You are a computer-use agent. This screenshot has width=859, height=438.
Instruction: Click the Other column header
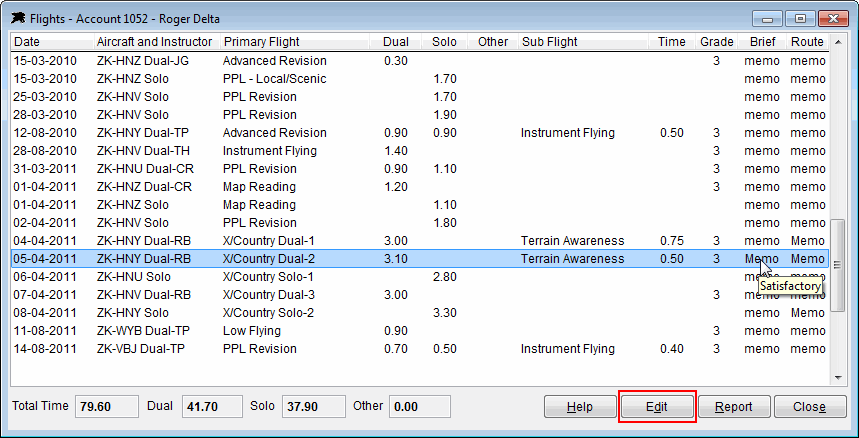pos(493,42)
